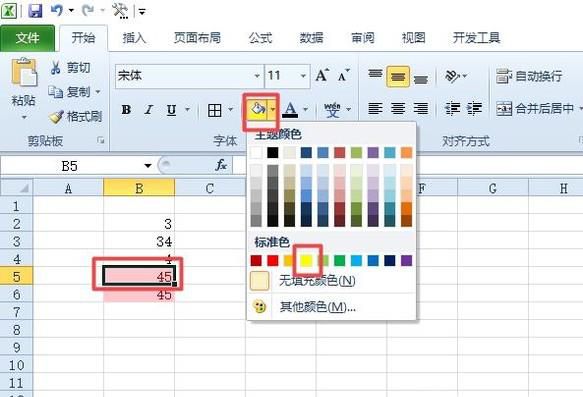The height and width of the screenshot is (397, 583).
Task: Decrease indent button
Action: click(452, 109)
